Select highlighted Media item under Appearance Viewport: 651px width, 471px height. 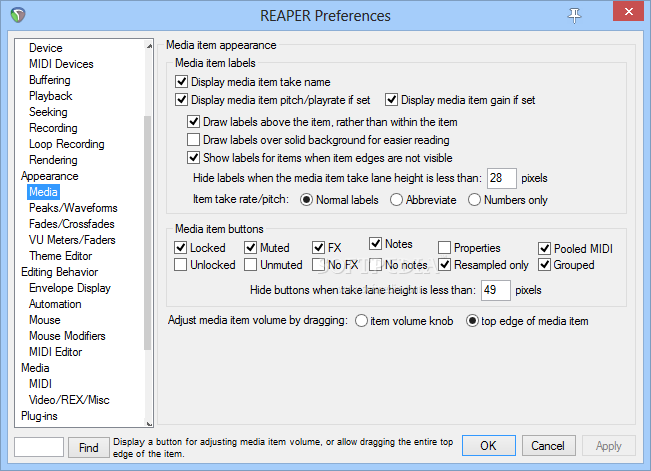(43, 192)
